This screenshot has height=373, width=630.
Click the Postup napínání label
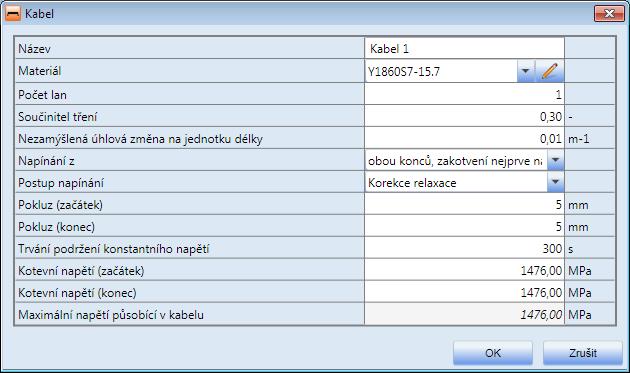coord(61,183)
